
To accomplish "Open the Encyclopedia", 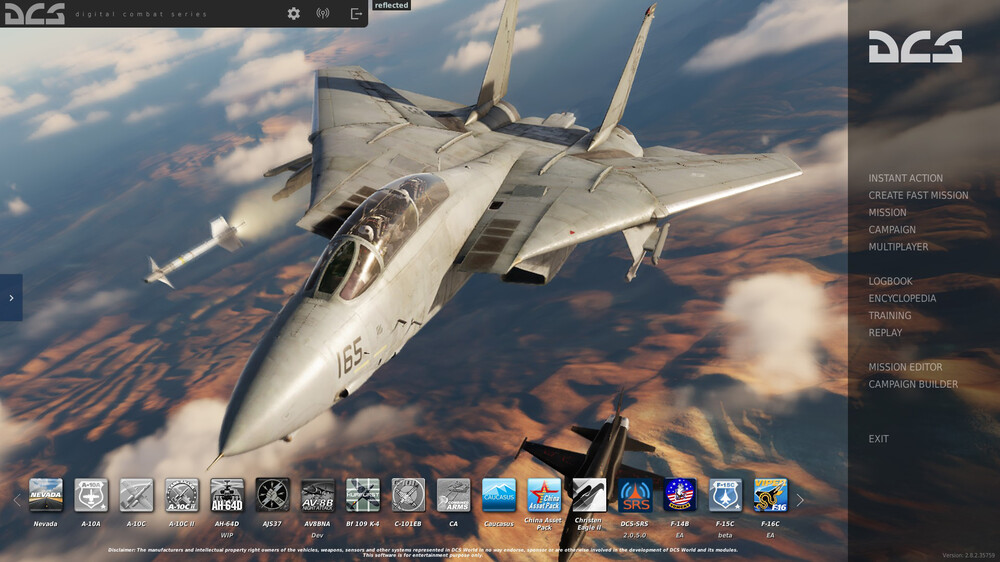I will pos(902,299).
